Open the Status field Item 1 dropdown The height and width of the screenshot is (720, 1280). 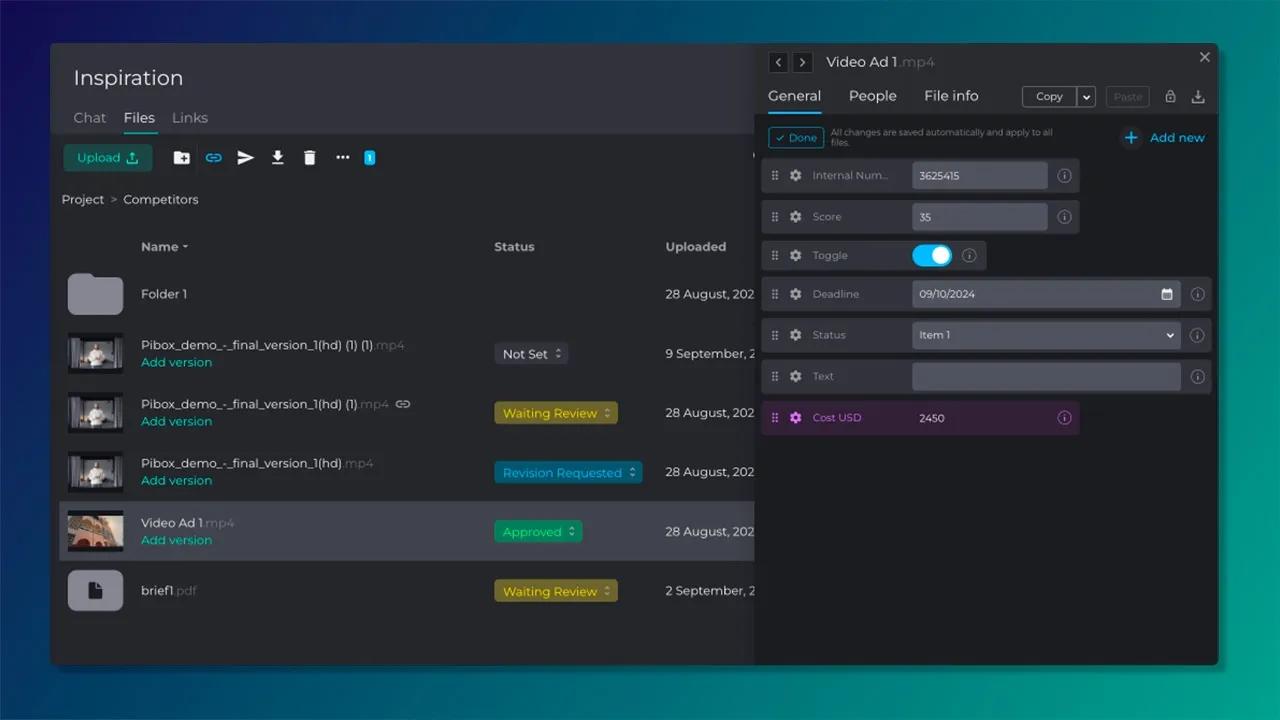pyautogui.click(x=1045, y=335)
